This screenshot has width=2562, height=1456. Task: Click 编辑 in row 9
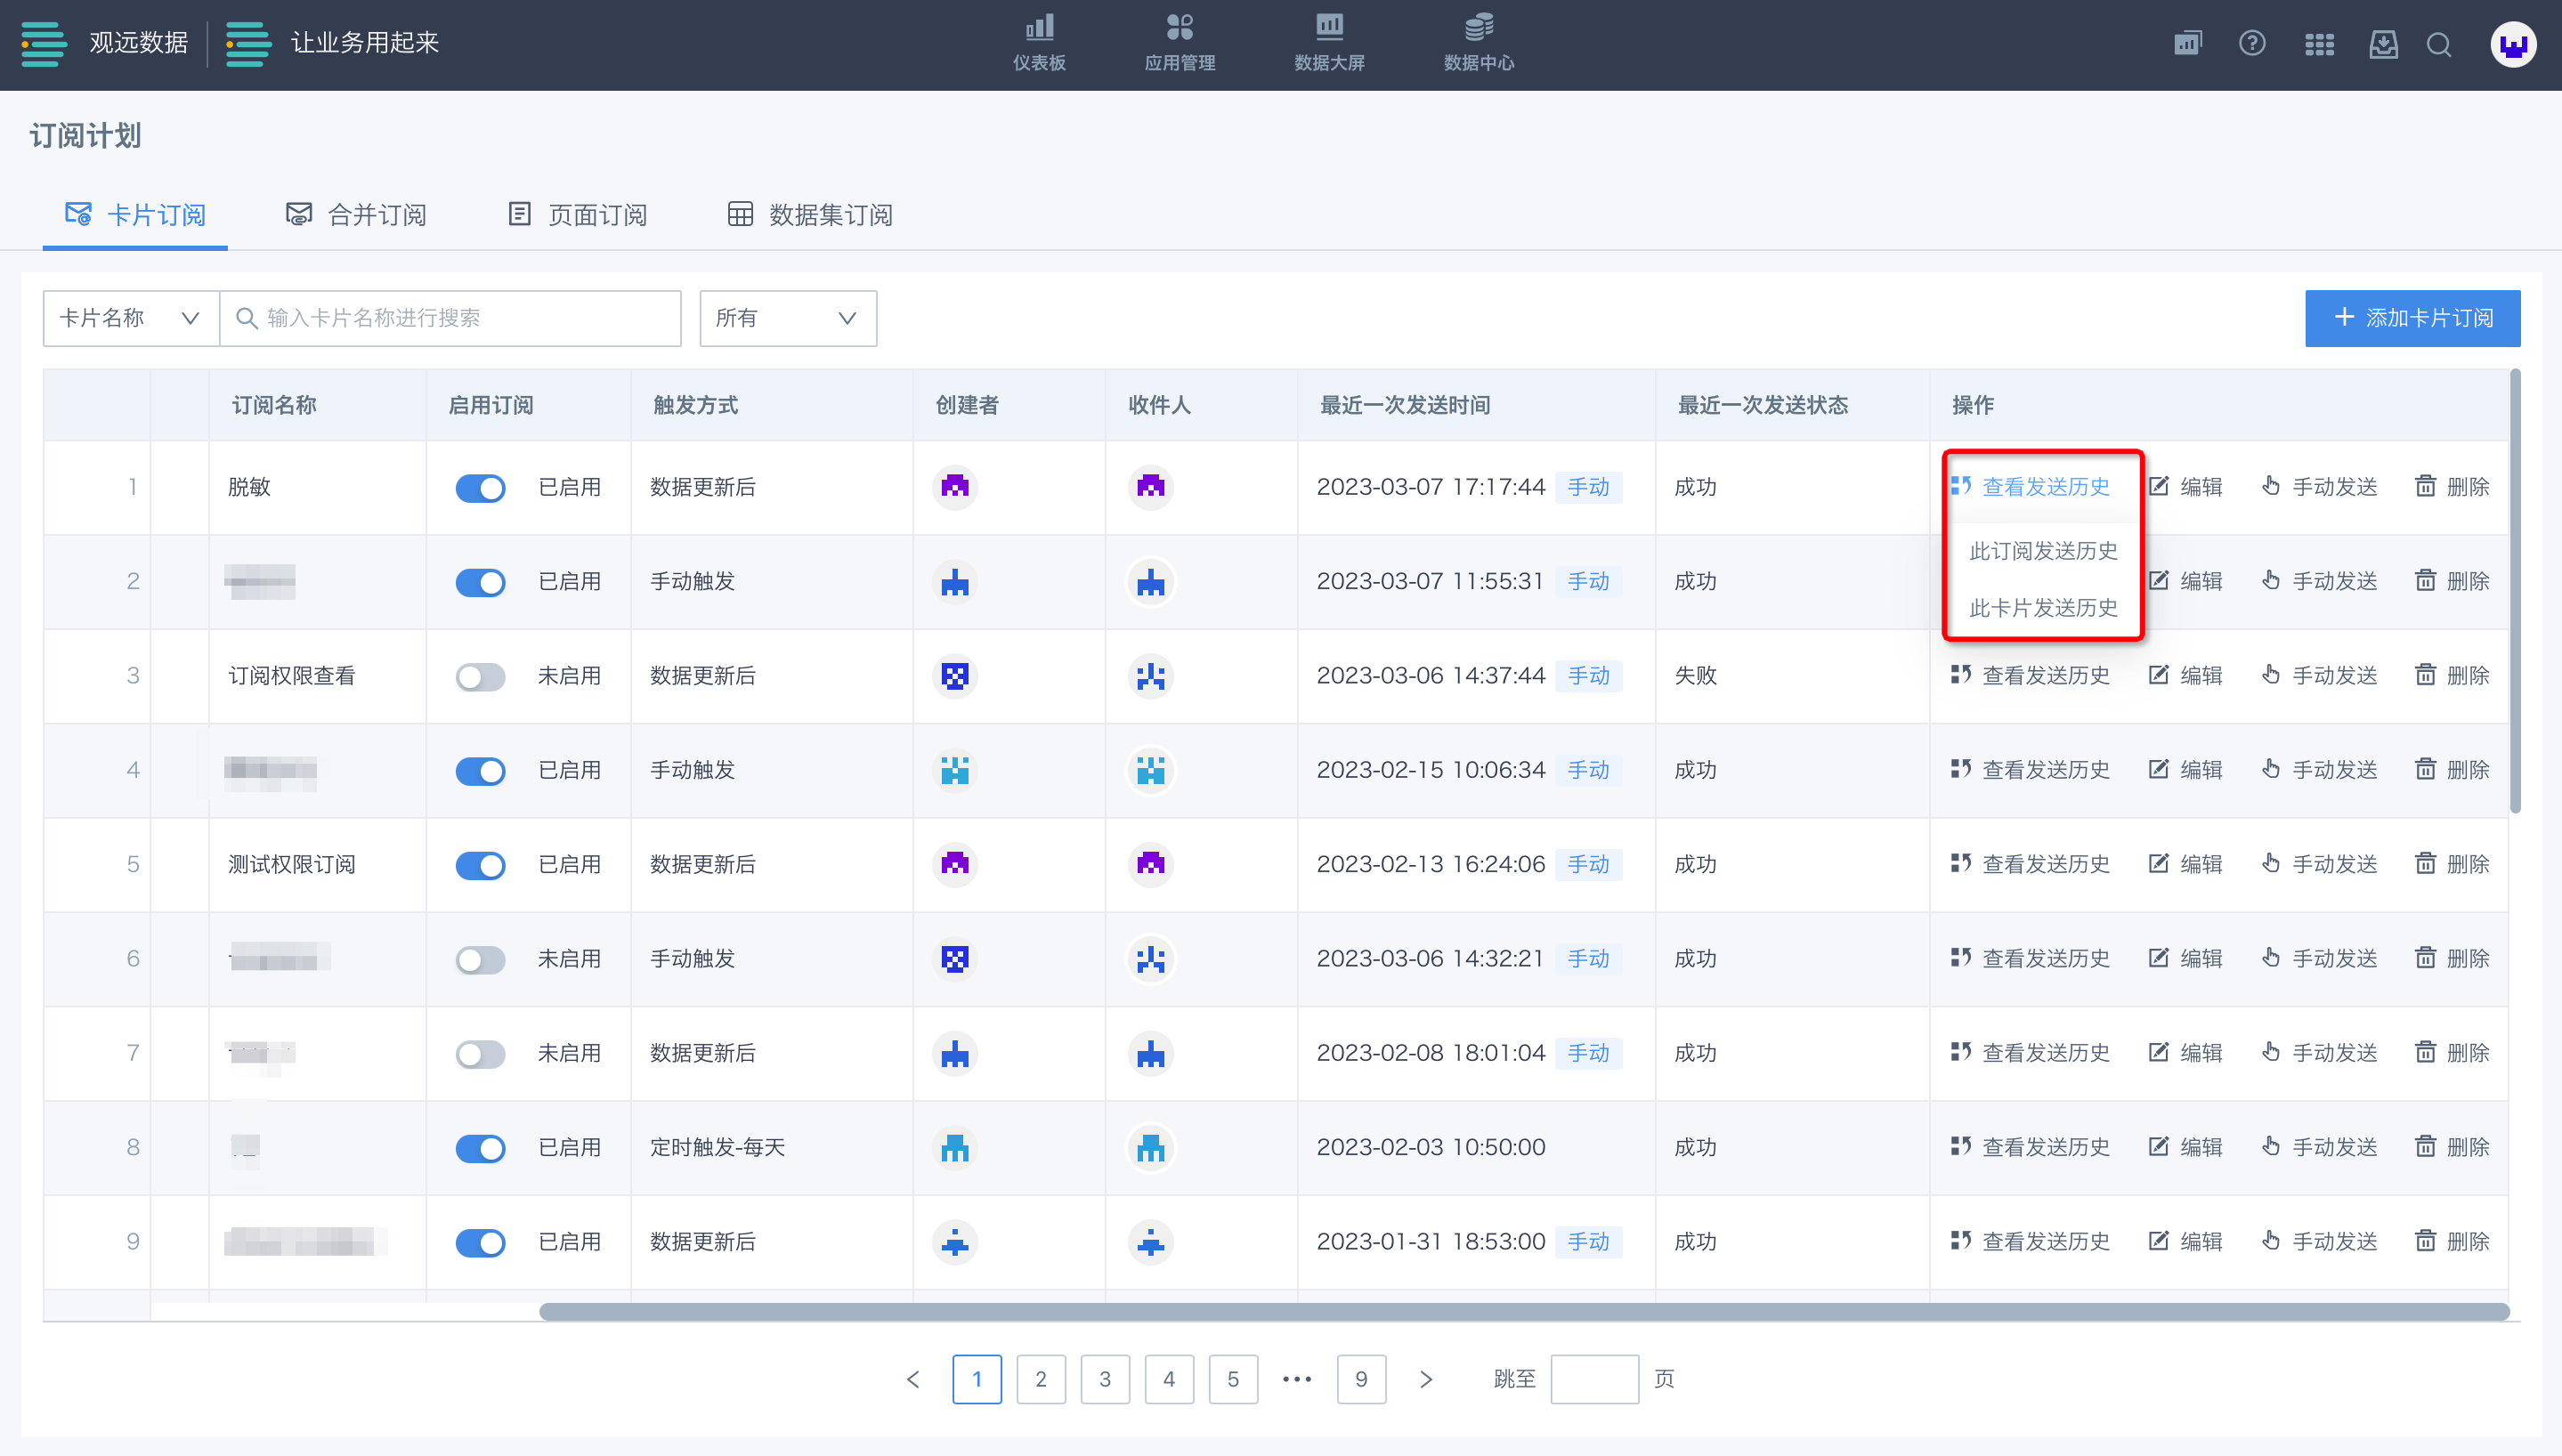(x=2185, y=1242)
